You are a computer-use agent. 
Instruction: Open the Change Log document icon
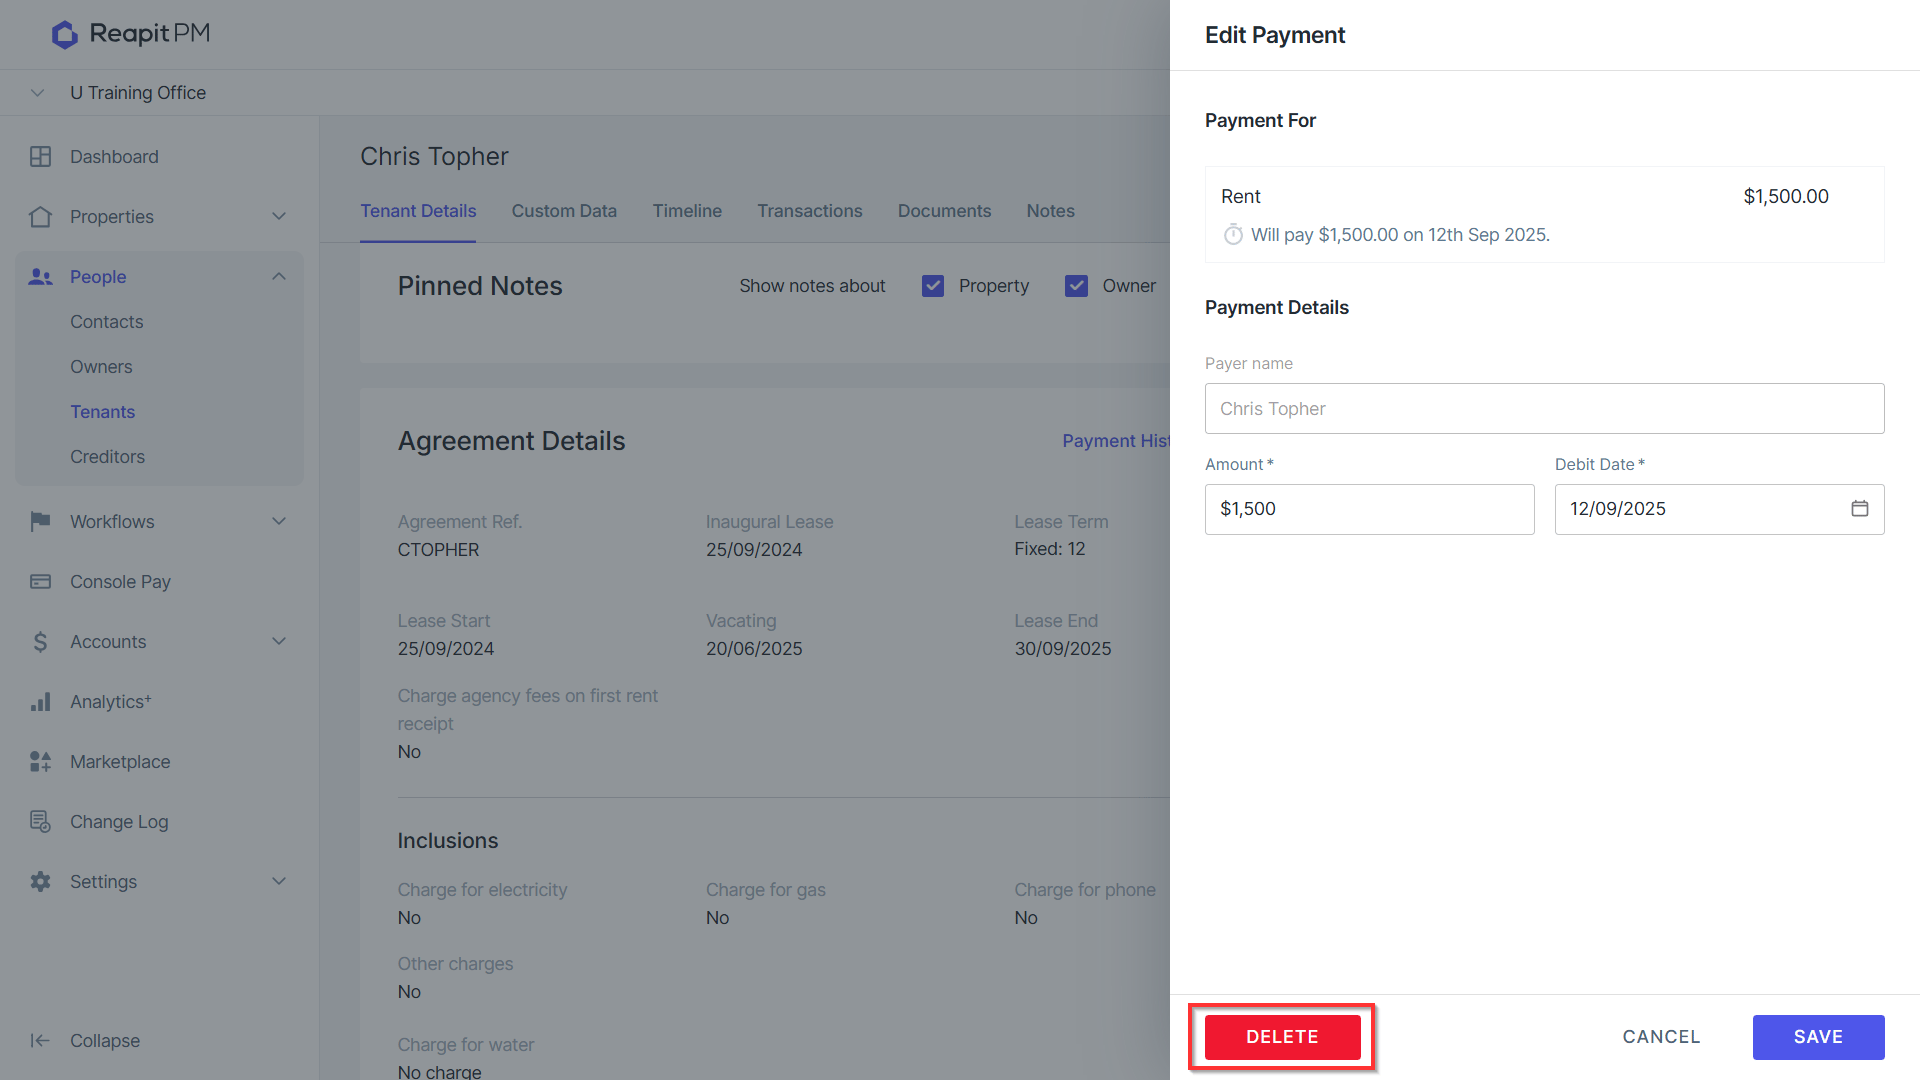41,822
